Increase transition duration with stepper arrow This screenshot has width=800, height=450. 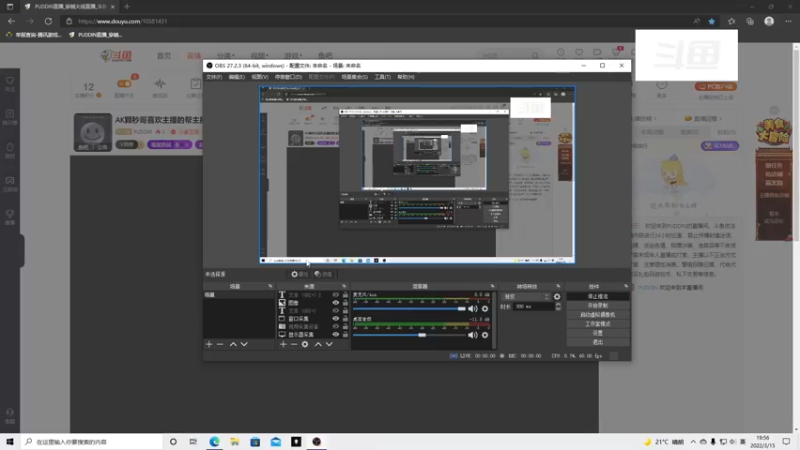558,304
